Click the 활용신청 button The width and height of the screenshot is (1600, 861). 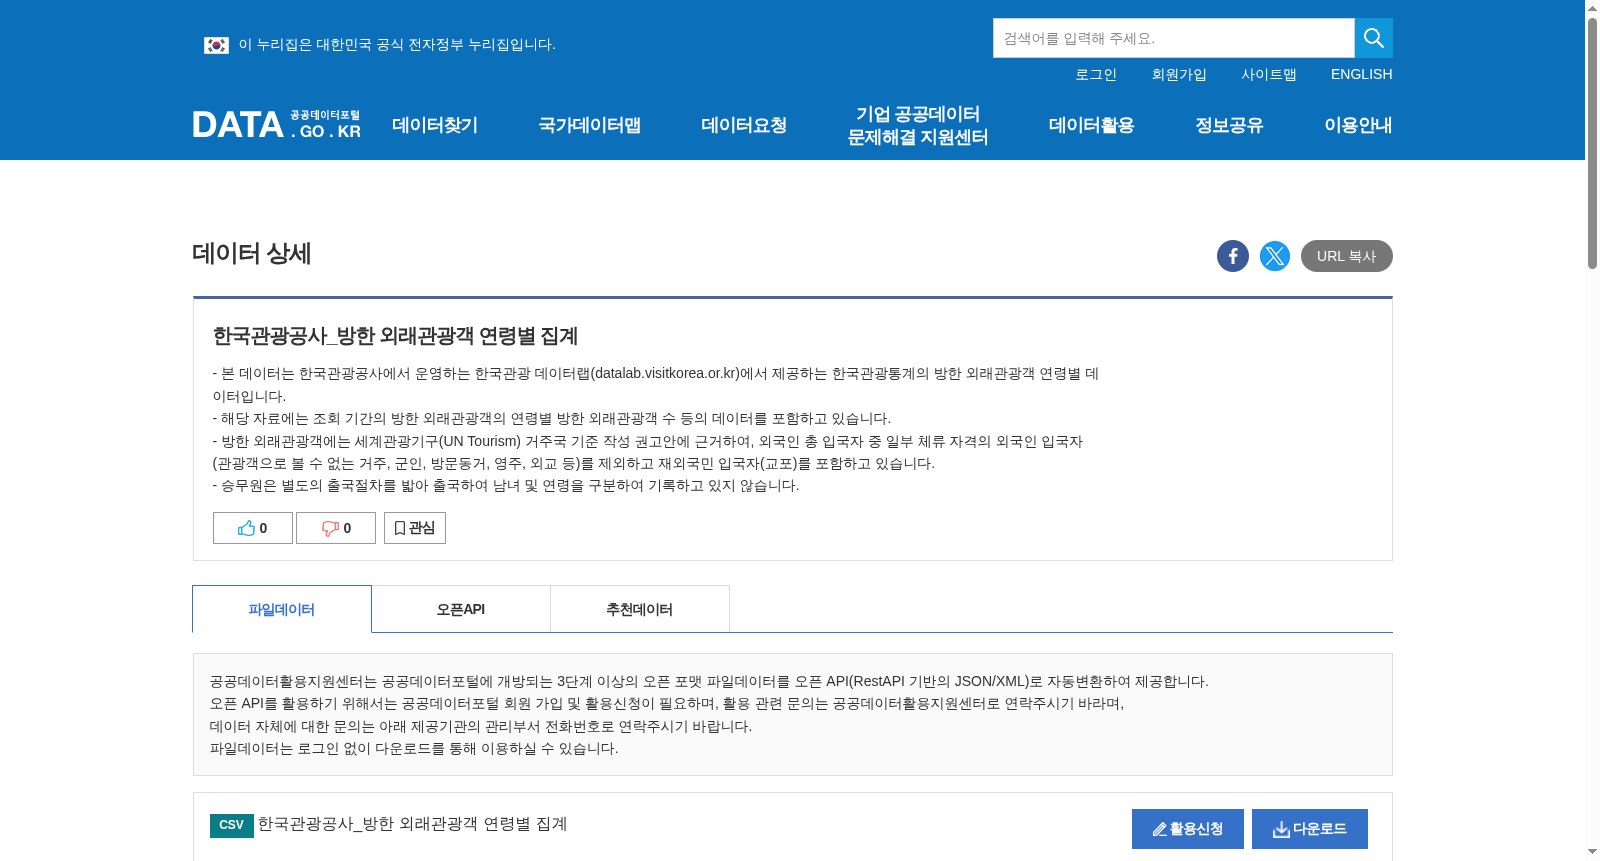click(x=1188, y=829)
